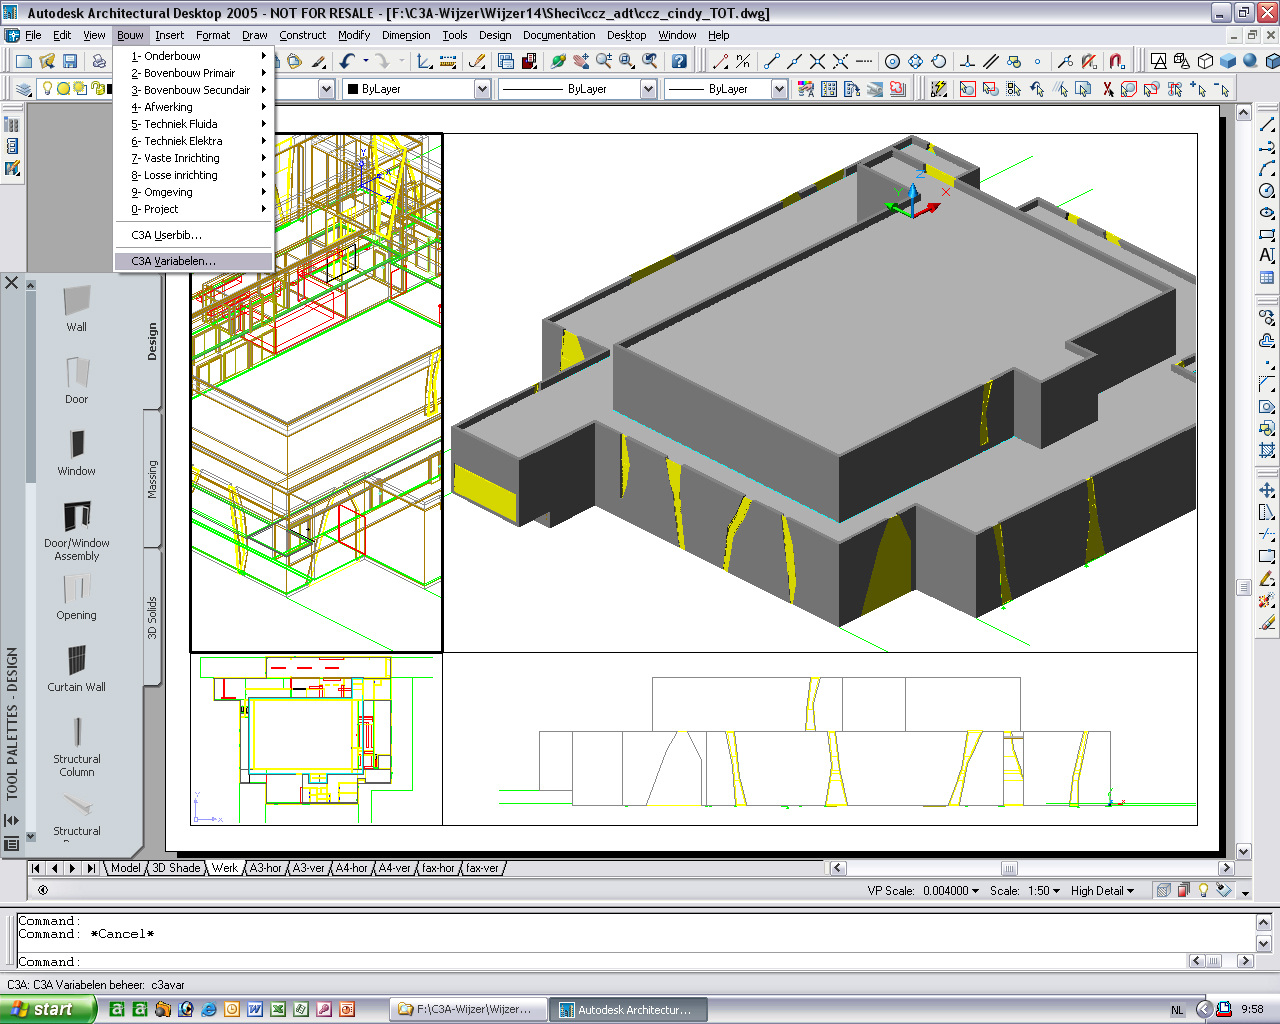Click the last layout tab navigation arrow

click(x=91, y=868)
